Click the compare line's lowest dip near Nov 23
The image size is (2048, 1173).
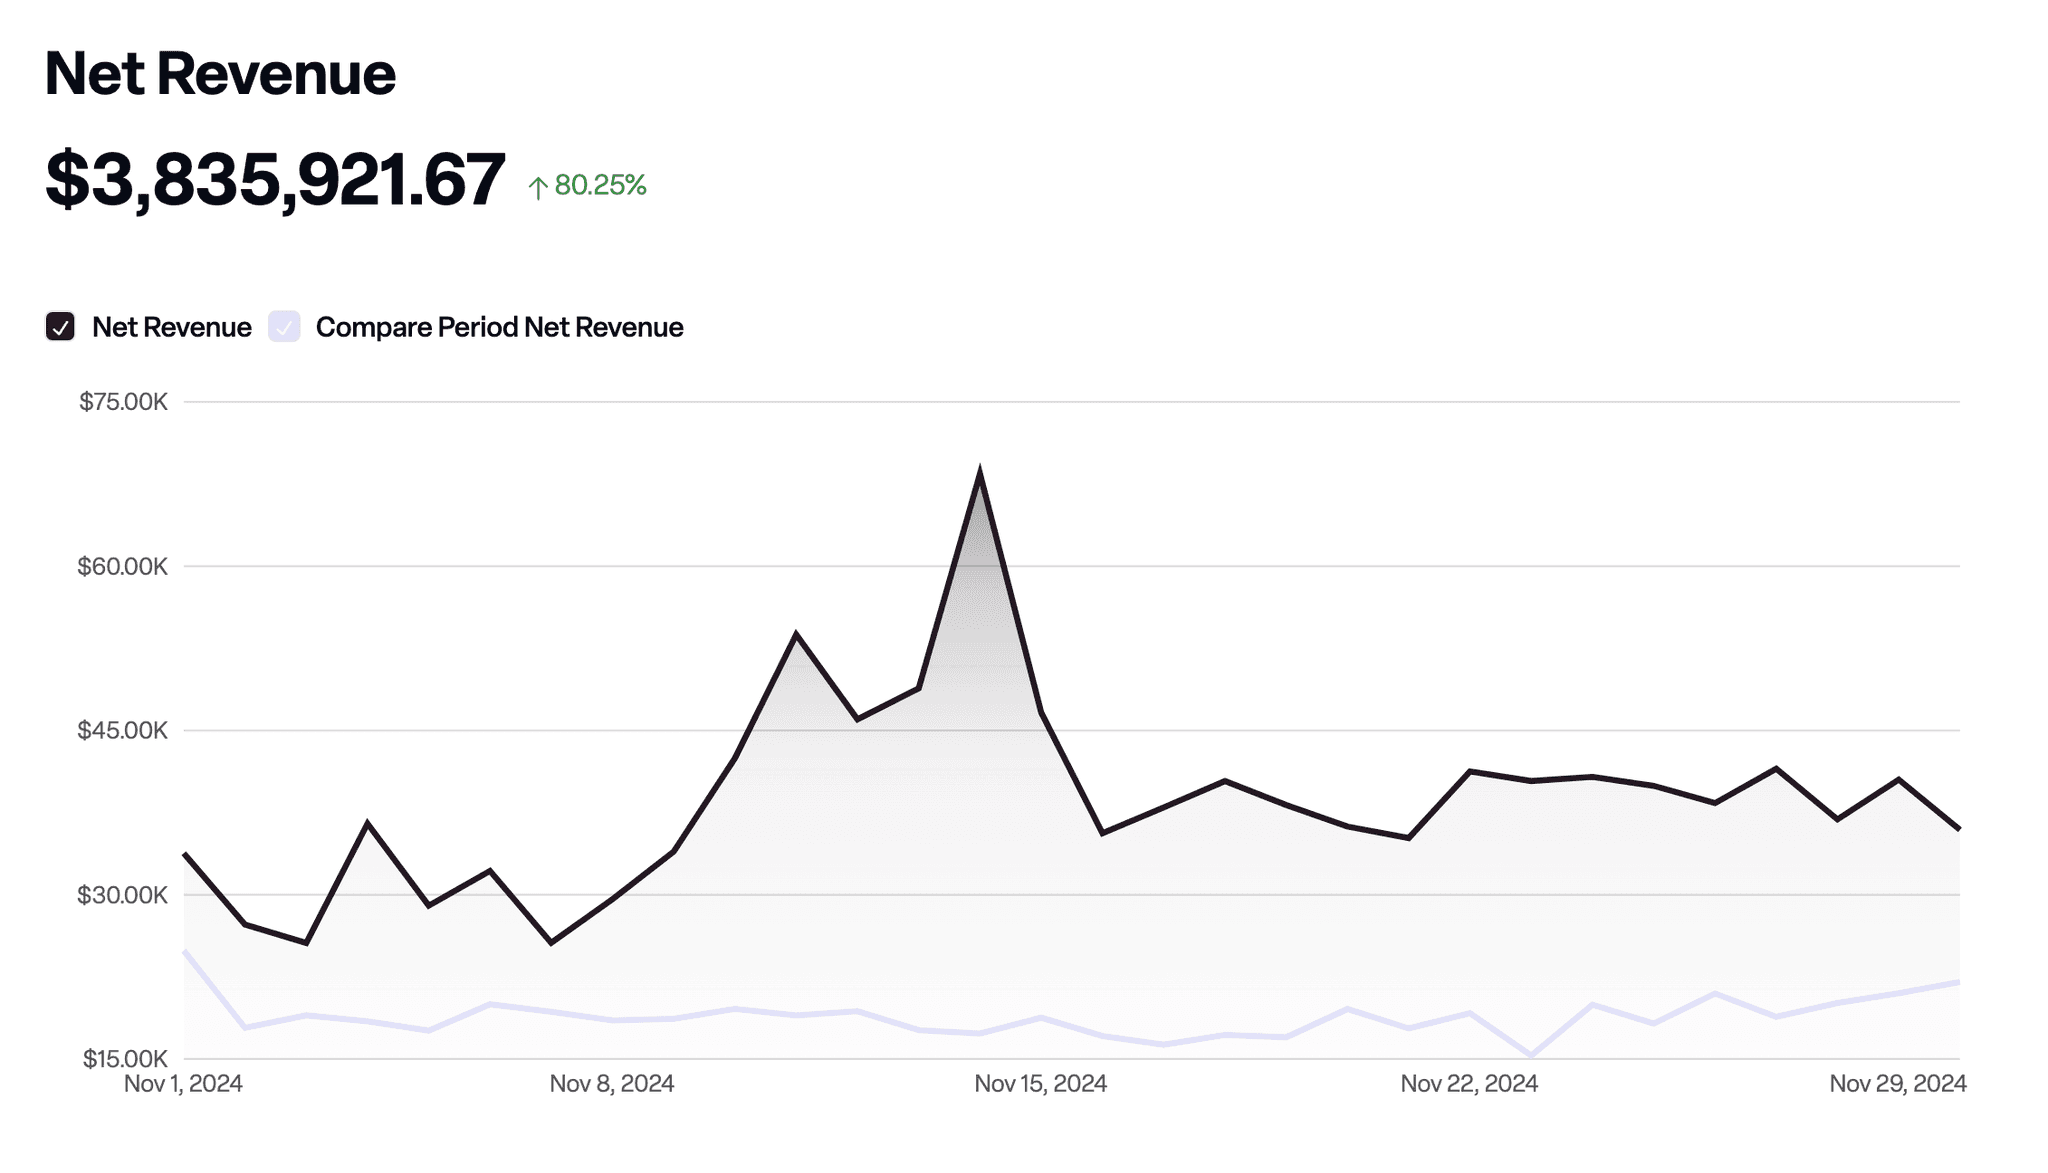[1531, 1055]
